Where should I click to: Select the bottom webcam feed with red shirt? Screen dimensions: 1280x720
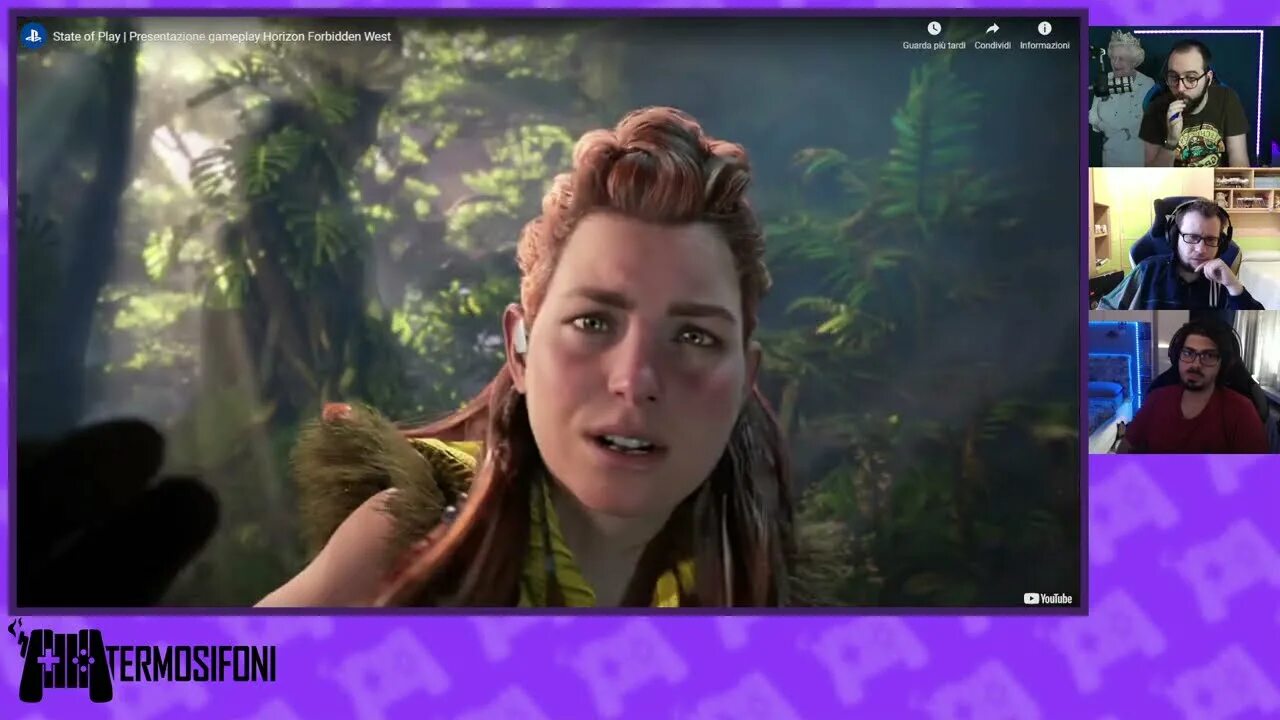[x=1184, y=382]
